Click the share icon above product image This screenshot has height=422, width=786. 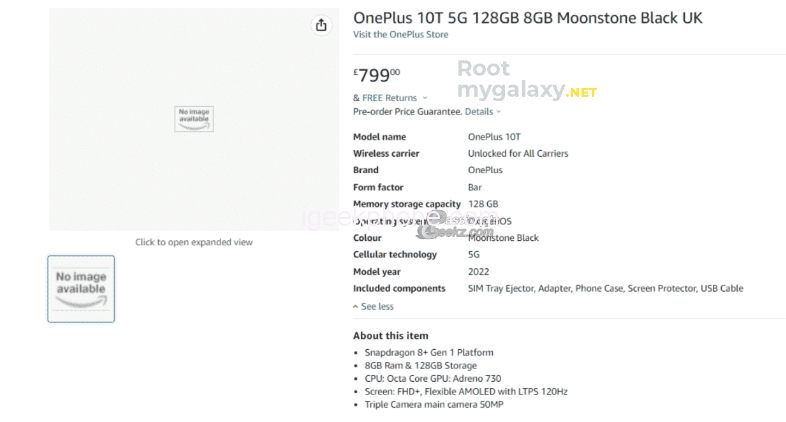click(321, 25)
